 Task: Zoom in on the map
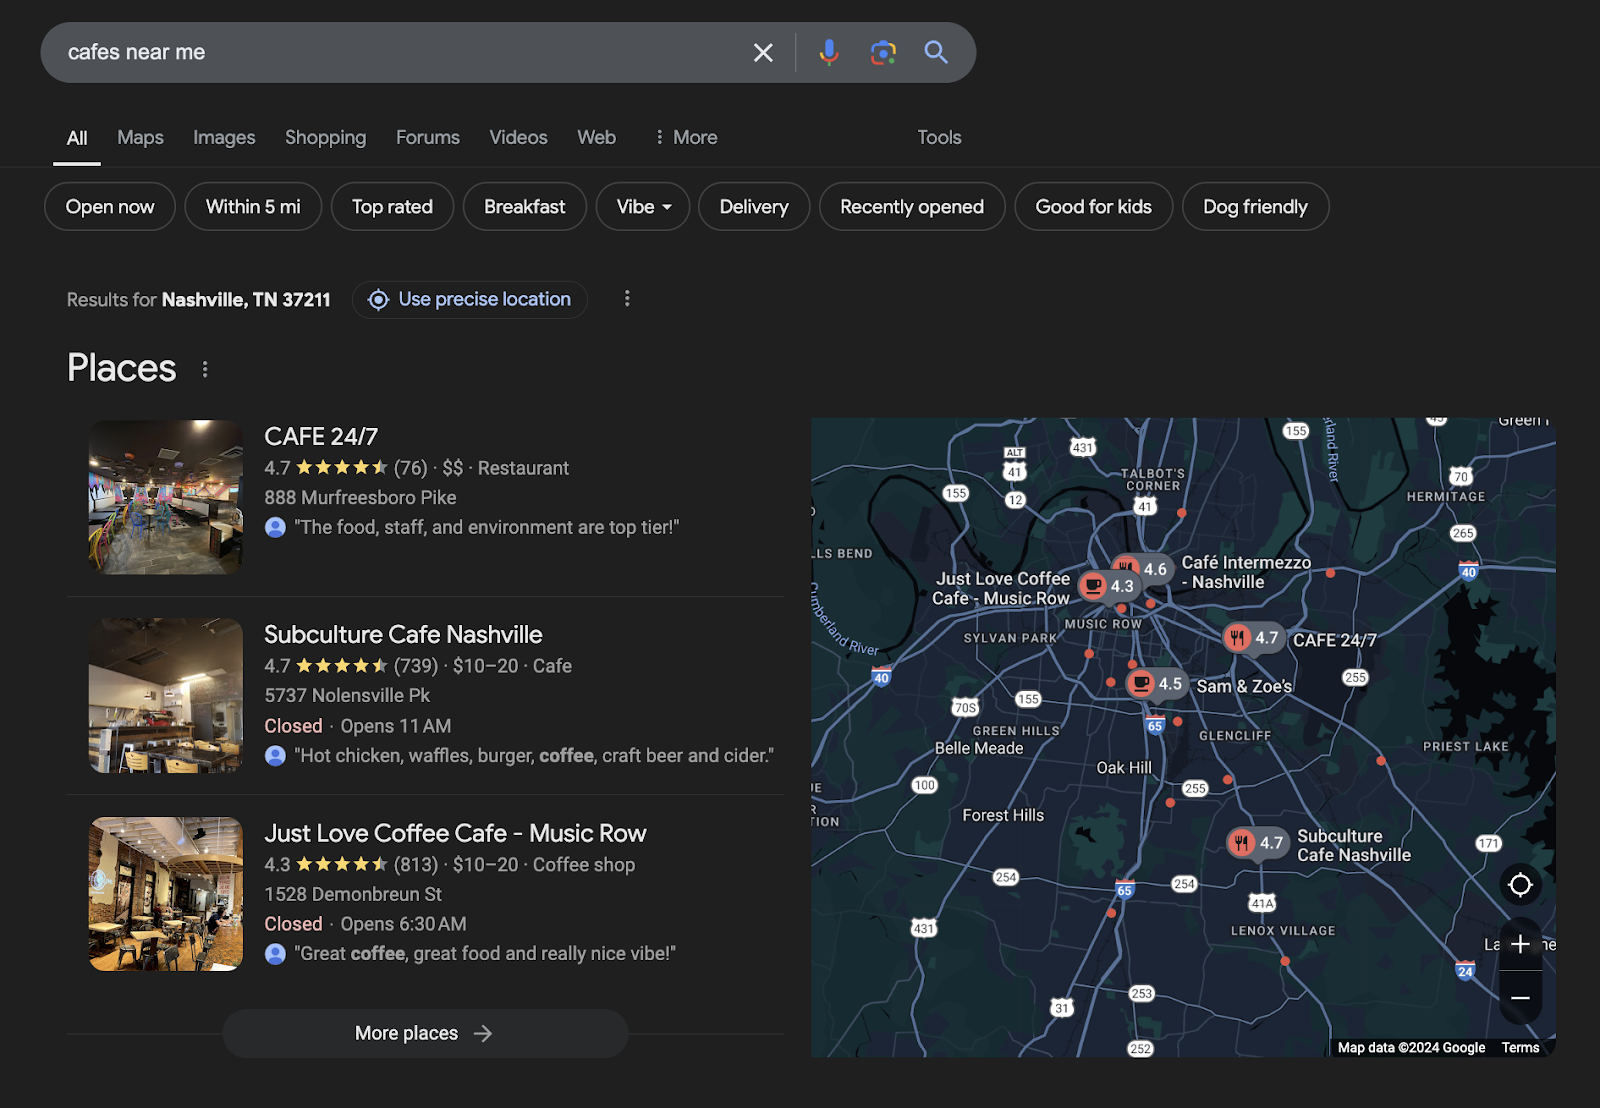click(x=1521, y=943)
